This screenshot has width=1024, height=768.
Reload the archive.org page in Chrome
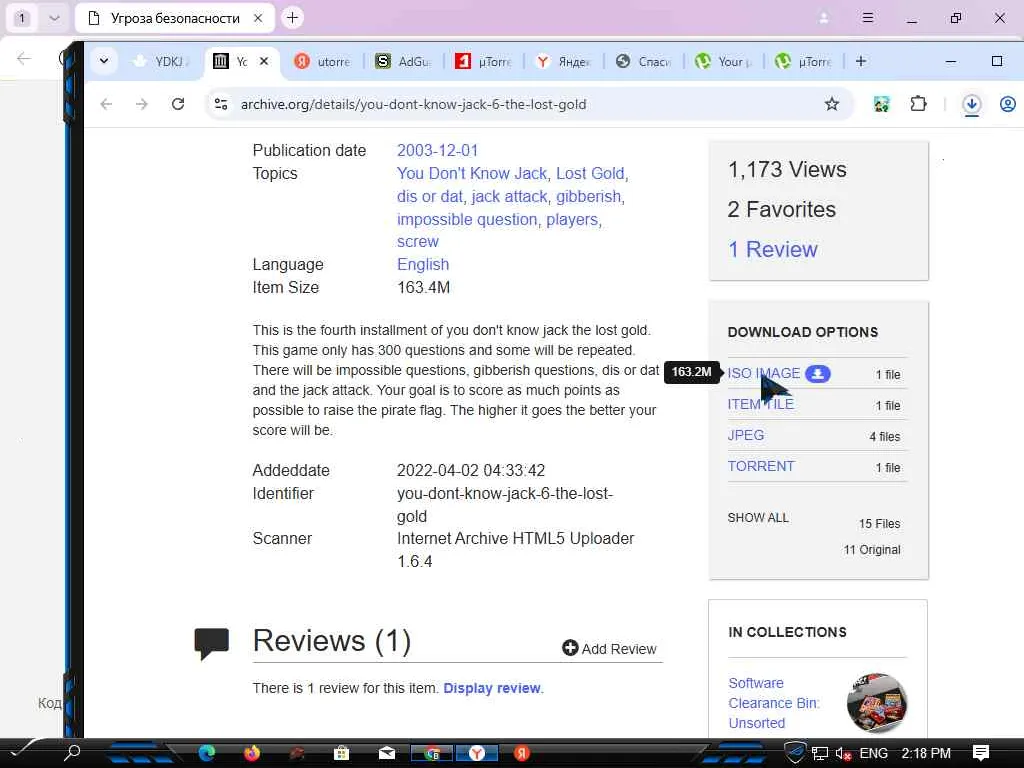click(178, 104)
